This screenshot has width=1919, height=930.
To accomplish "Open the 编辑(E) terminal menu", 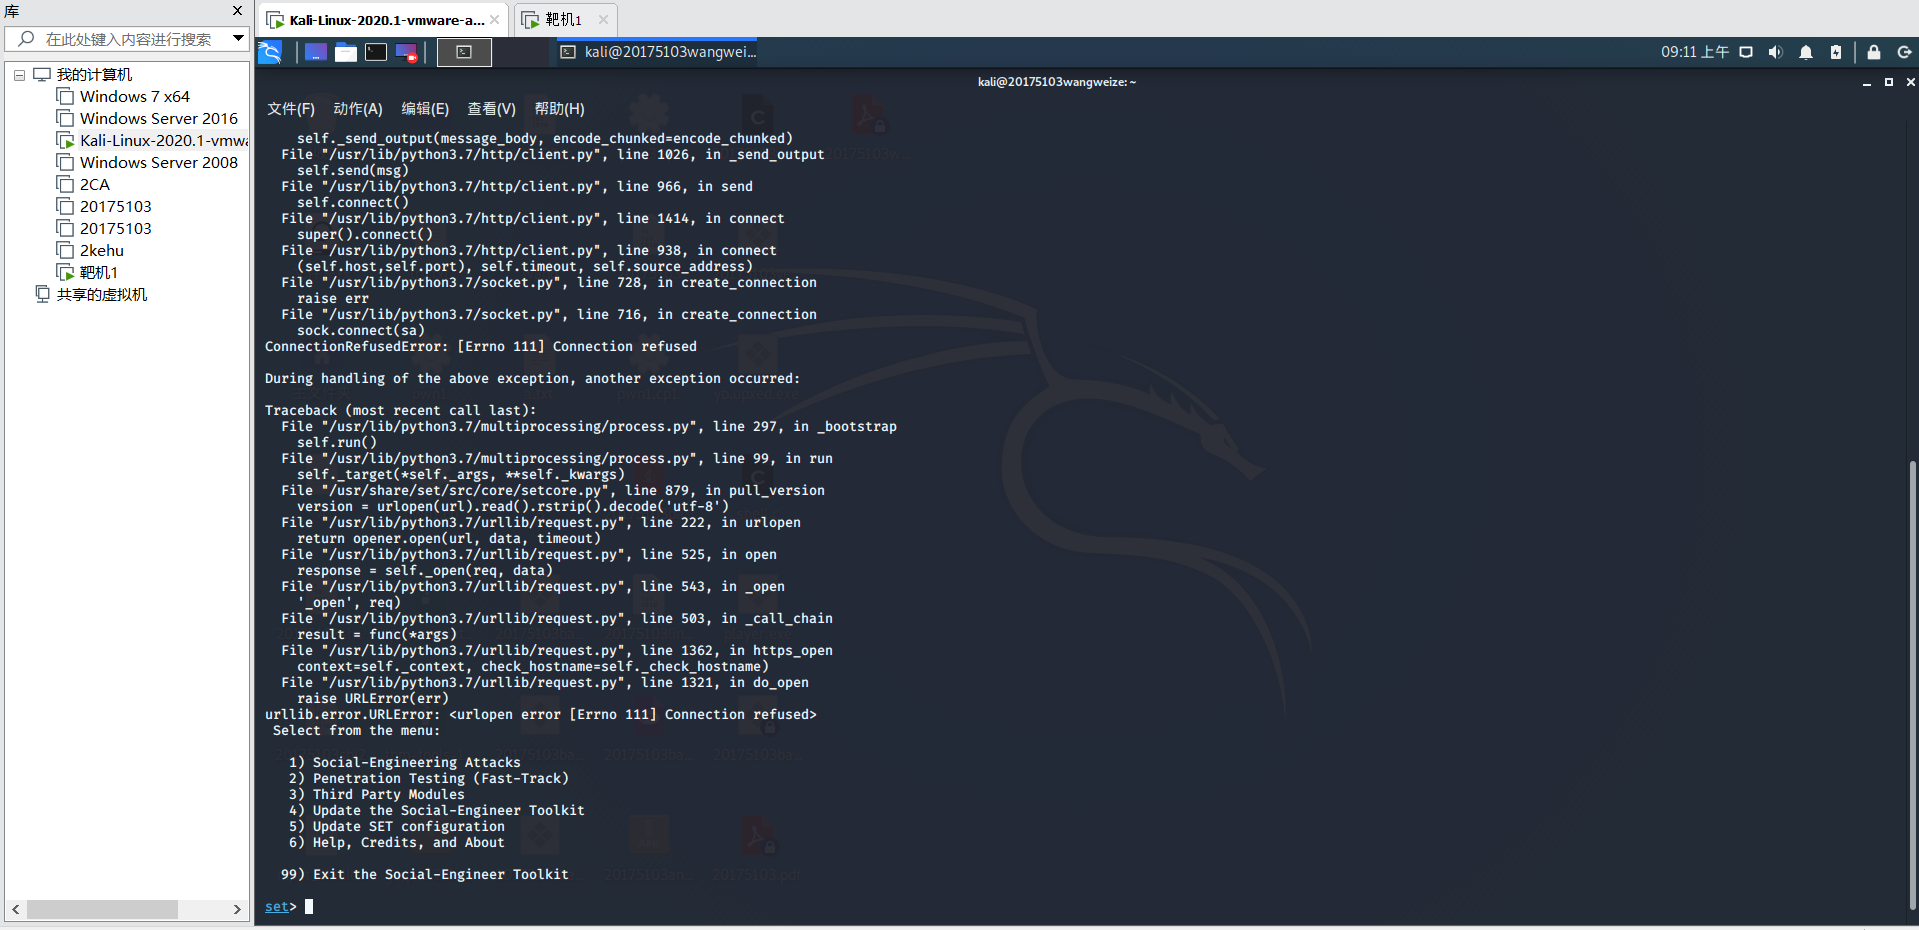I will tap(425, 109).
